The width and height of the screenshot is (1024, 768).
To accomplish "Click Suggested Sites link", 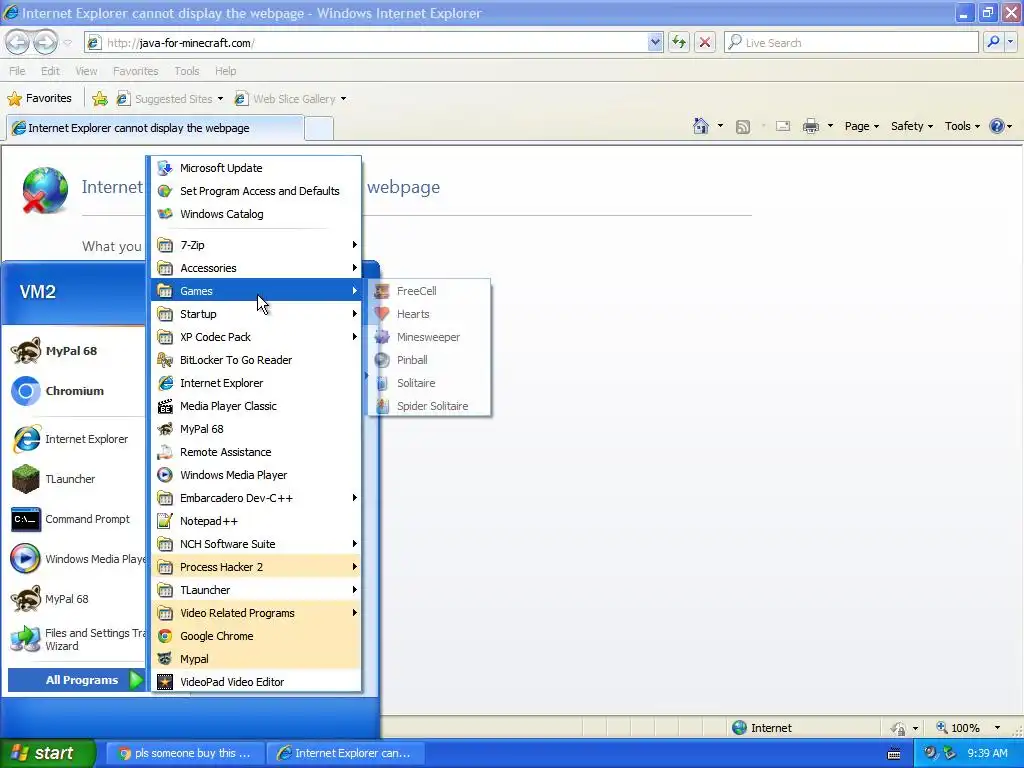I will (170, 99).
